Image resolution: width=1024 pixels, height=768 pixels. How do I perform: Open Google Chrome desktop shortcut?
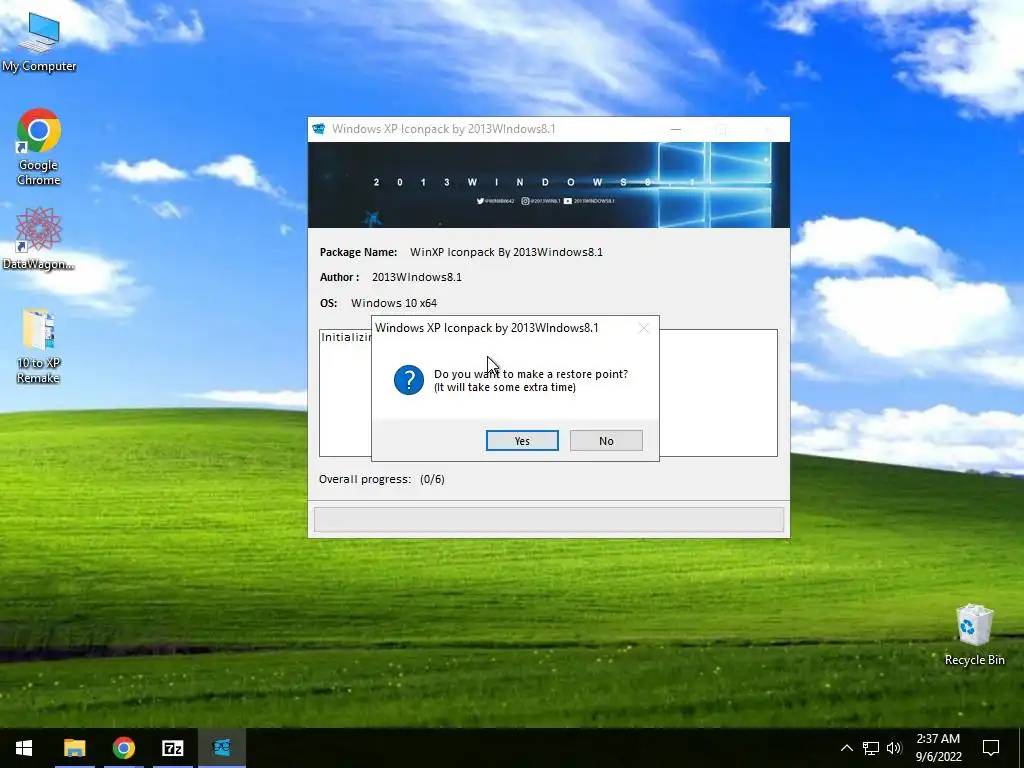point(39,148)
